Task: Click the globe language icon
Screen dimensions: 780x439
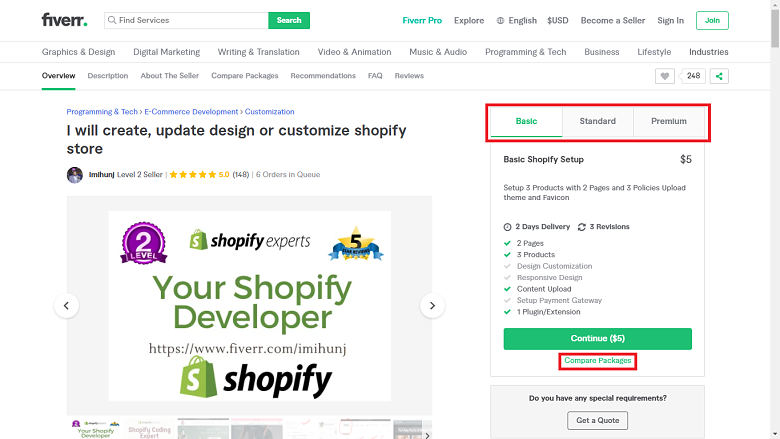Action: pos(500,20)
